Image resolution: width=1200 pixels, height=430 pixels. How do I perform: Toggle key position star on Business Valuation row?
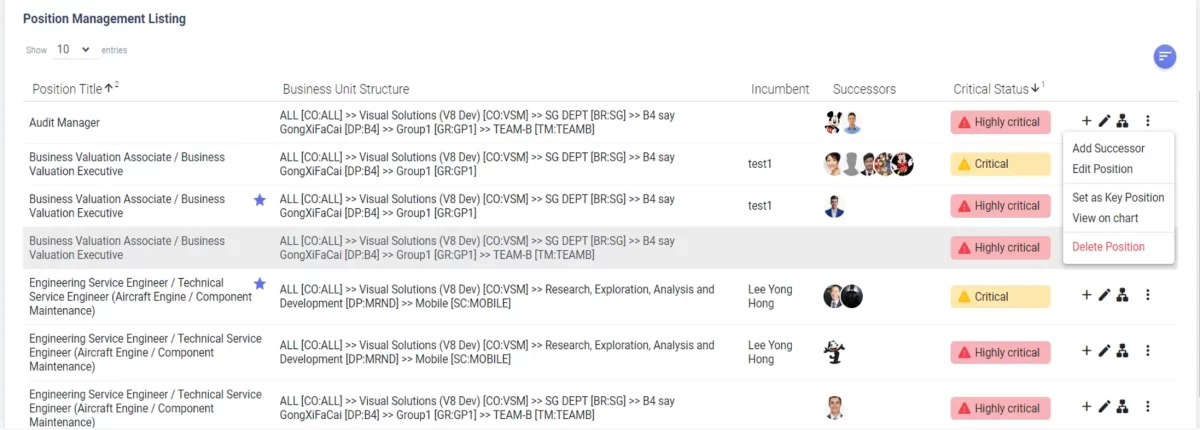click(x=260, y=200)
